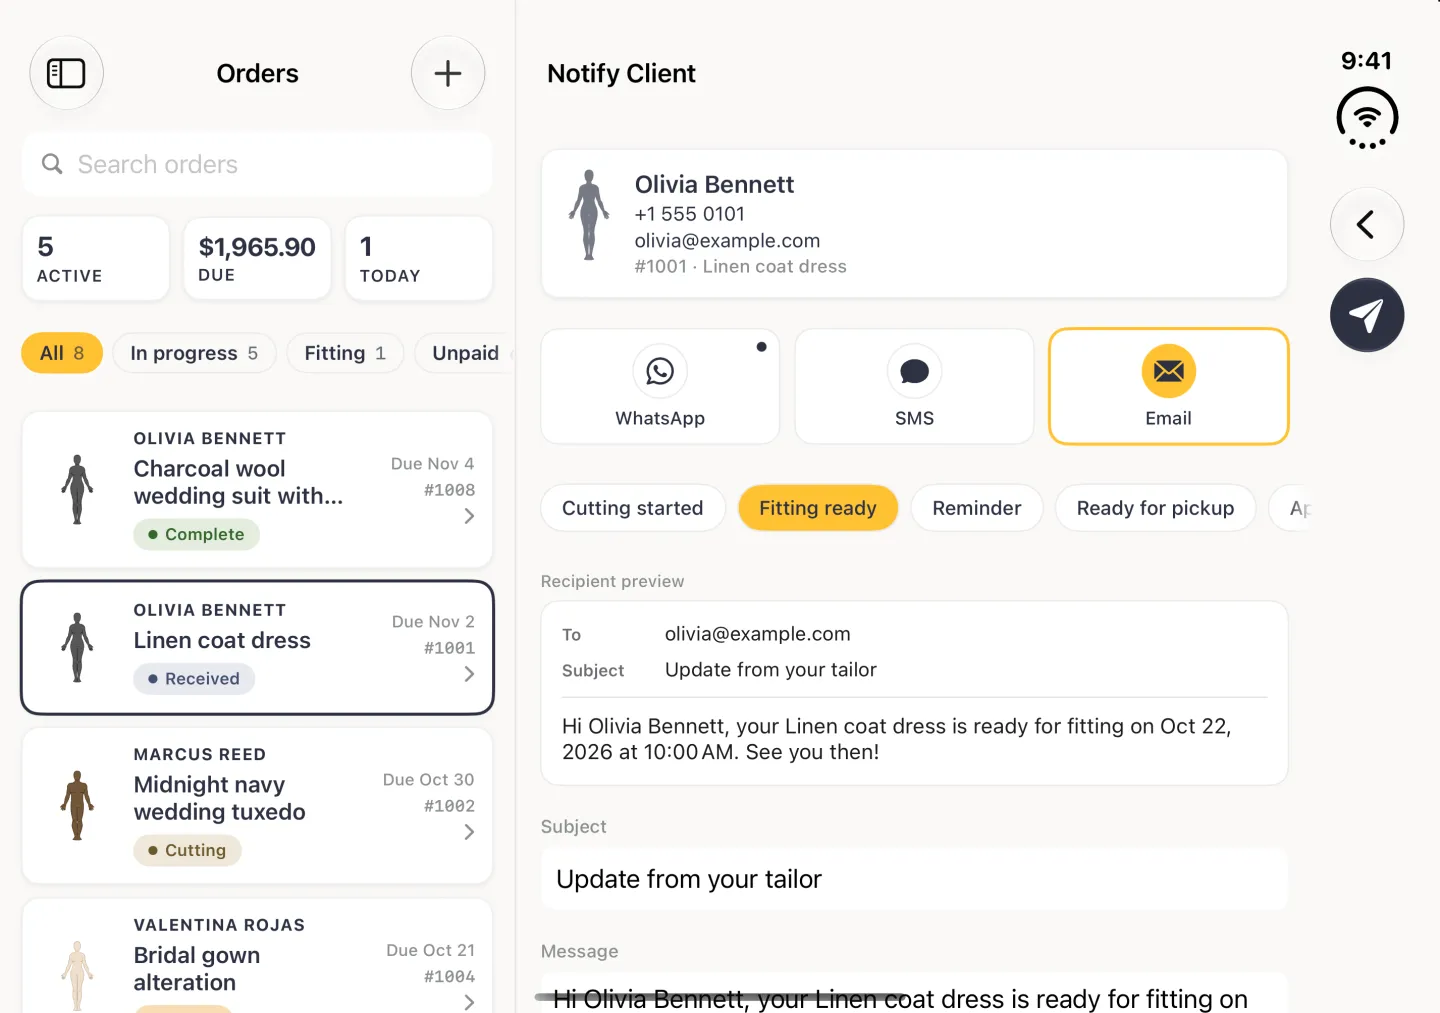Image resolution: width=1440 pixels, height=1013 pixels.
Task: Click Olivia Bennett's client mannequin avatar
Action: point(589,215)
